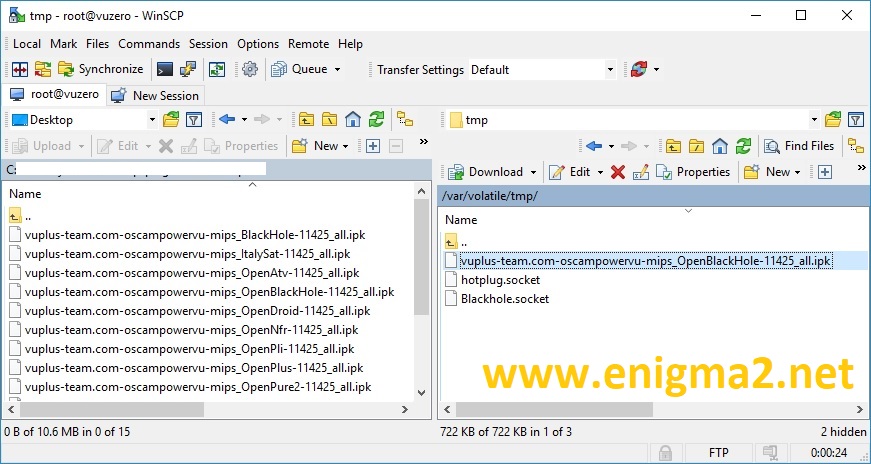
Task: Go to remote parent directory icon
Action: click(x=673, y=146)
